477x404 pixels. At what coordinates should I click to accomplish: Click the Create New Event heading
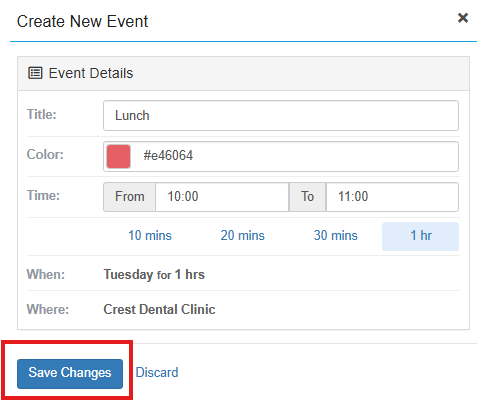82,22
